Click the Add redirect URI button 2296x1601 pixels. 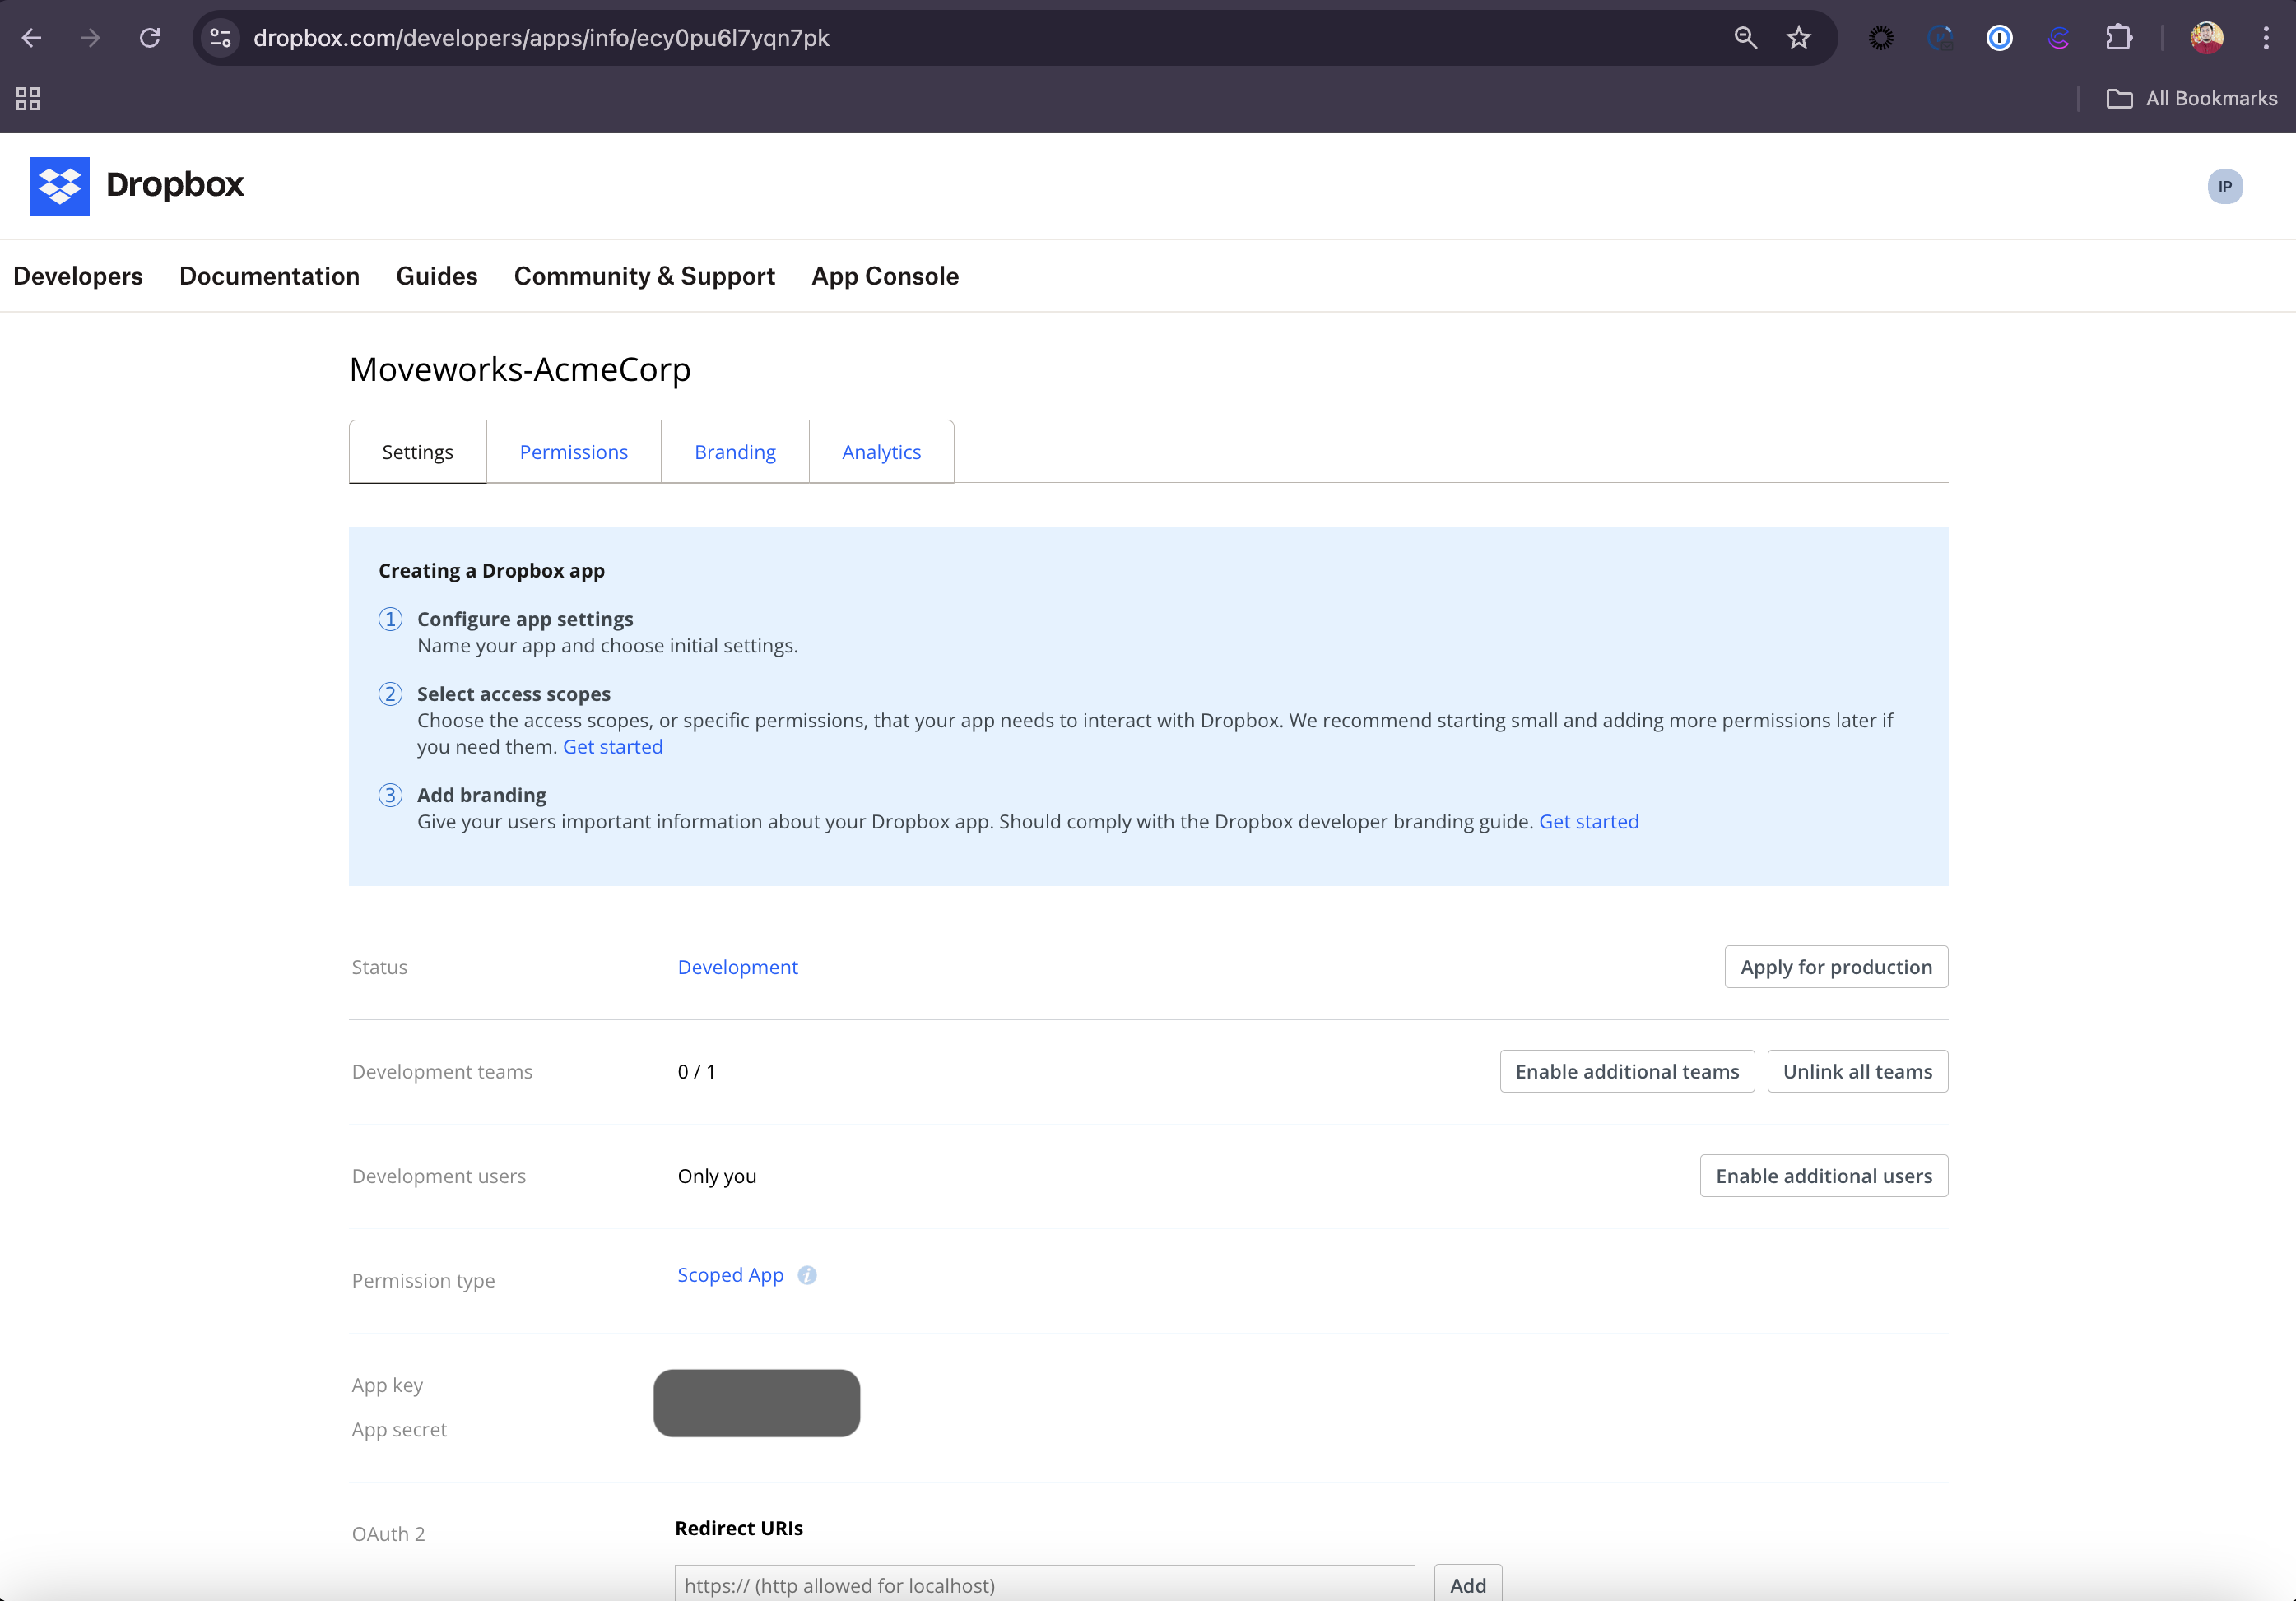[x=1468, y=1584]
